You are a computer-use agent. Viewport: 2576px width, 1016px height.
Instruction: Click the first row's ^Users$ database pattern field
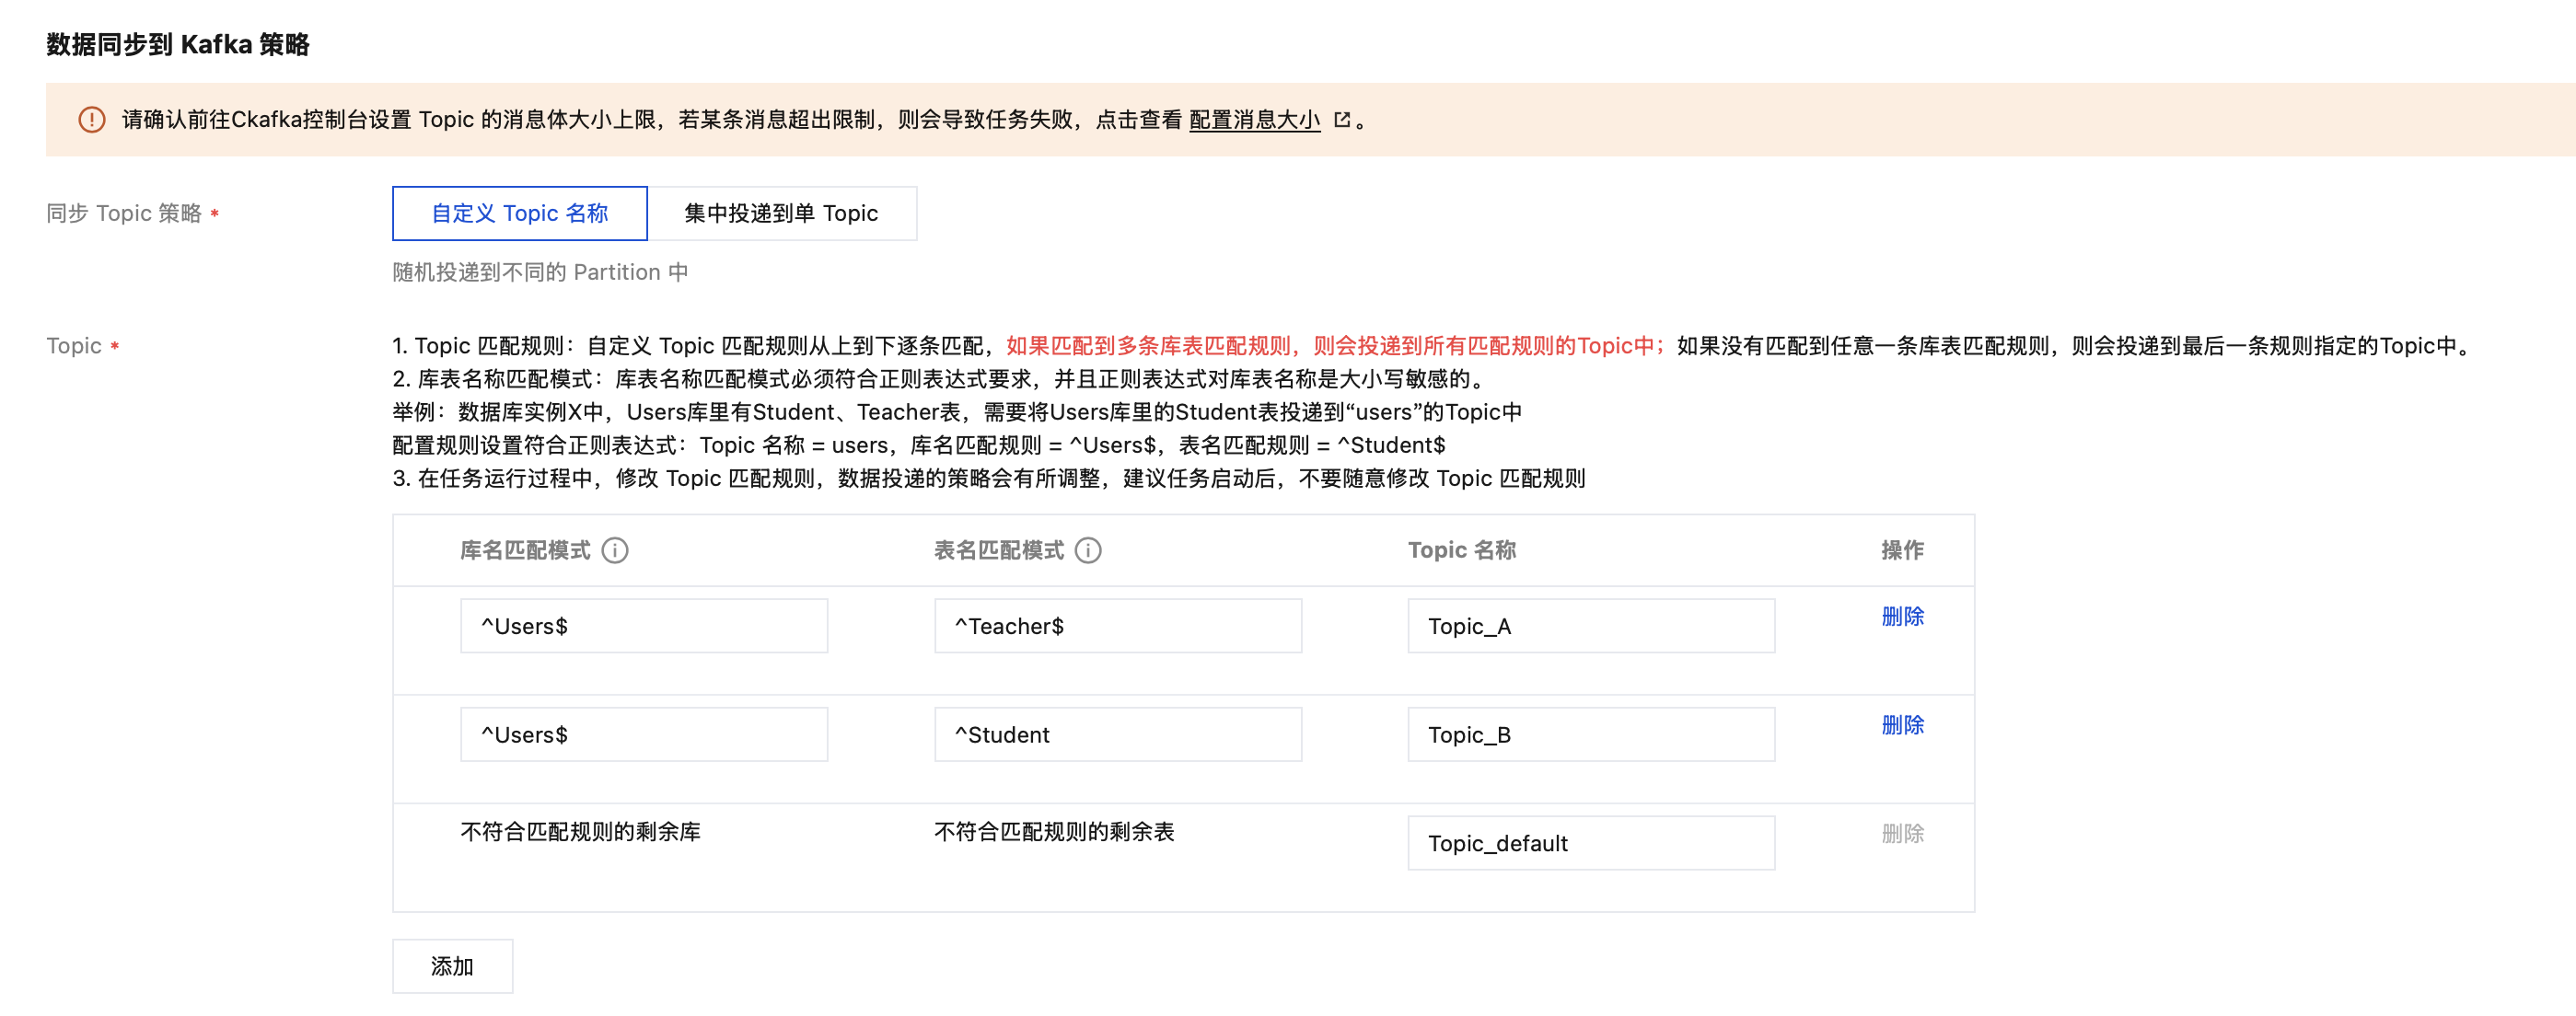click(x=644, y=626)
